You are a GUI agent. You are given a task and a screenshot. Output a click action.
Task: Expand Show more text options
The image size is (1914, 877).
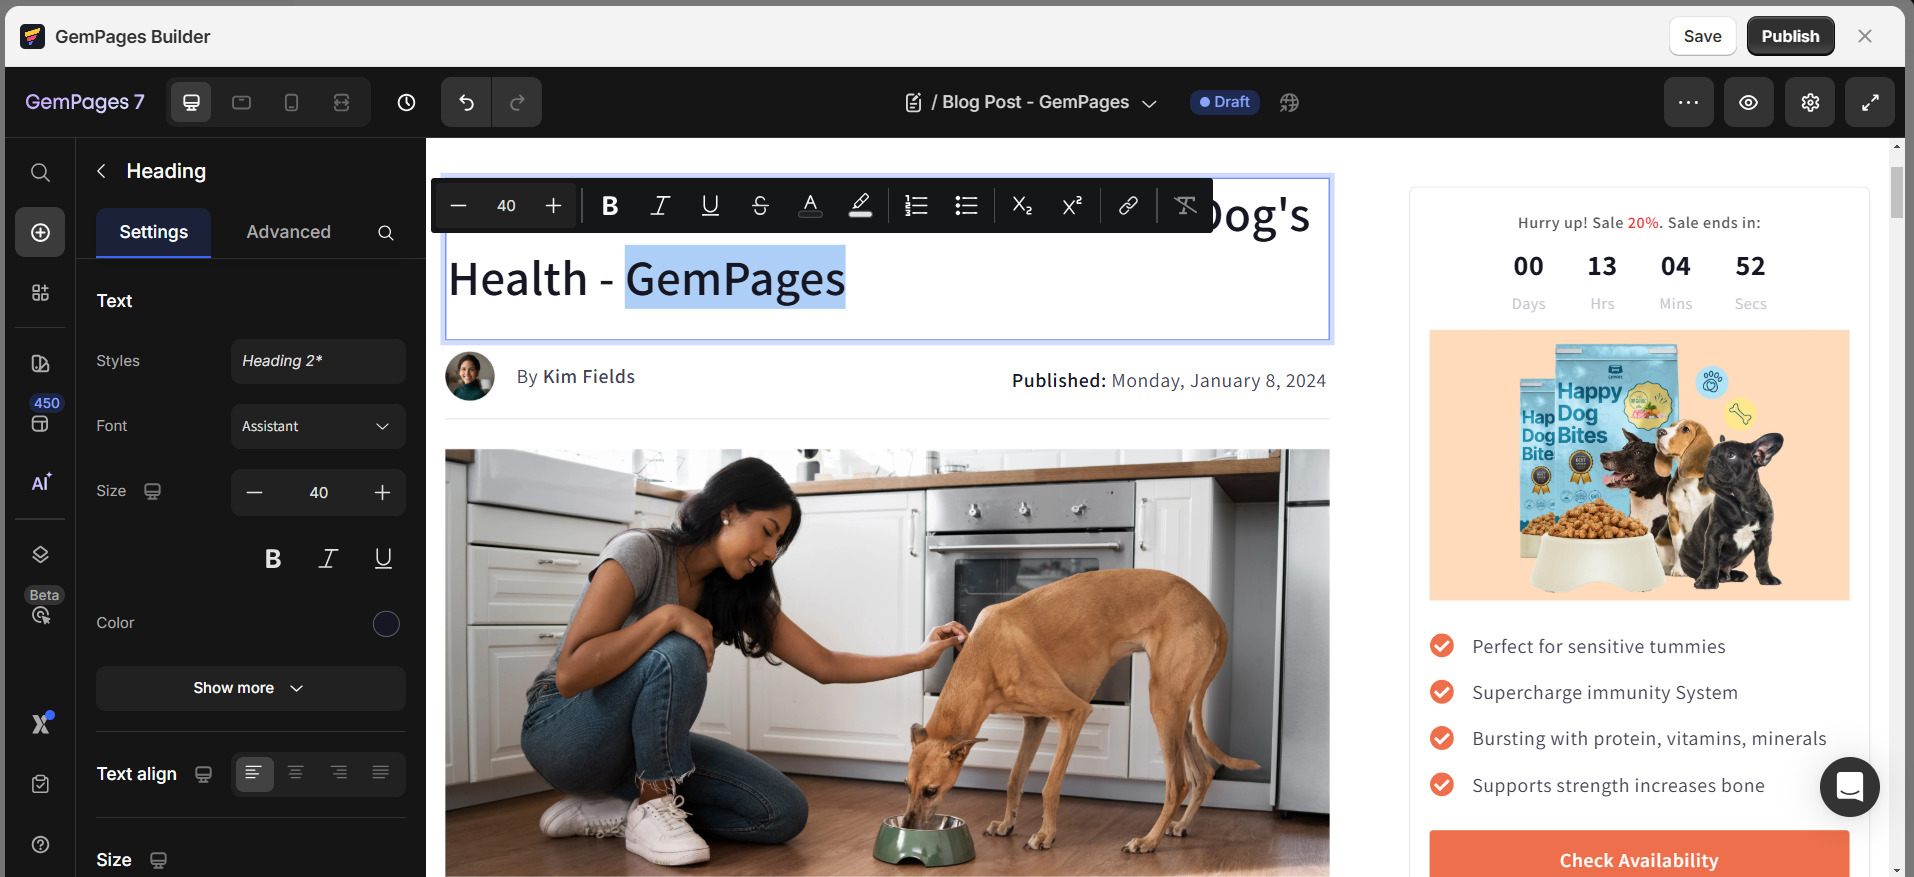point(250,688)
